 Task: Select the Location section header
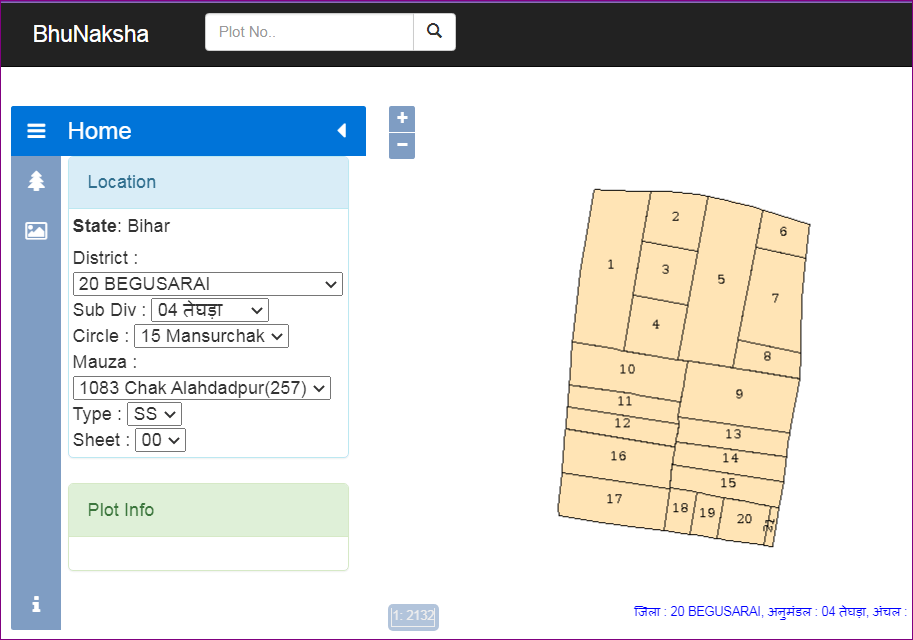pos(121,181)
